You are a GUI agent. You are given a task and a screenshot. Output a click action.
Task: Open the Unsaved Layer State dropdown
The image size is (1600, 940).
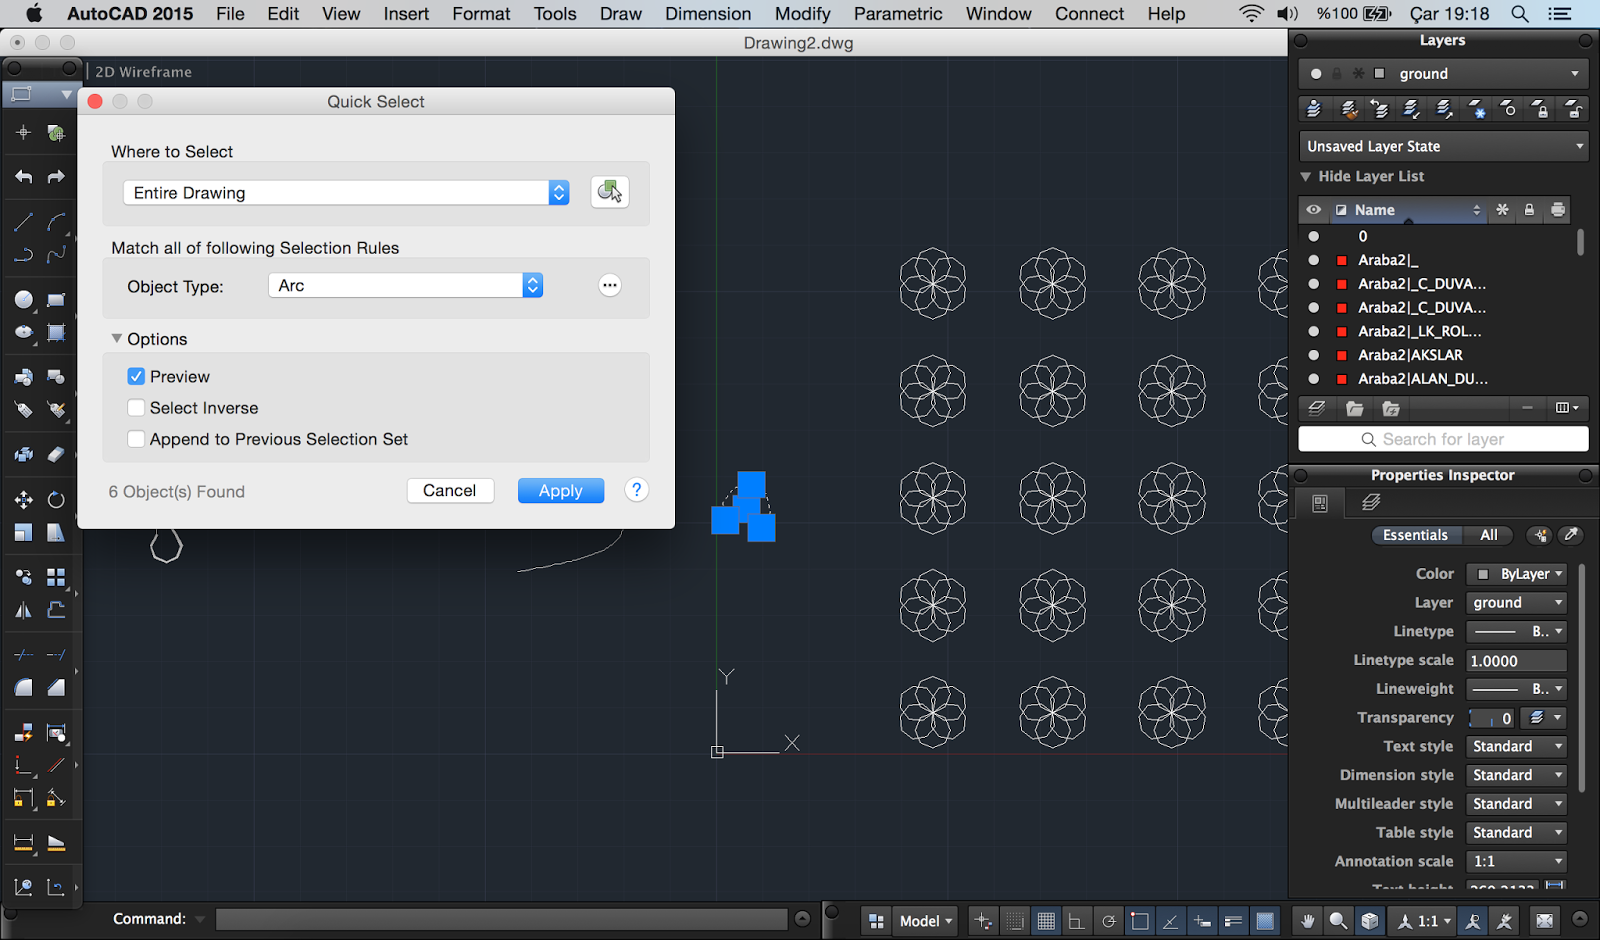tap(1443, 146)
